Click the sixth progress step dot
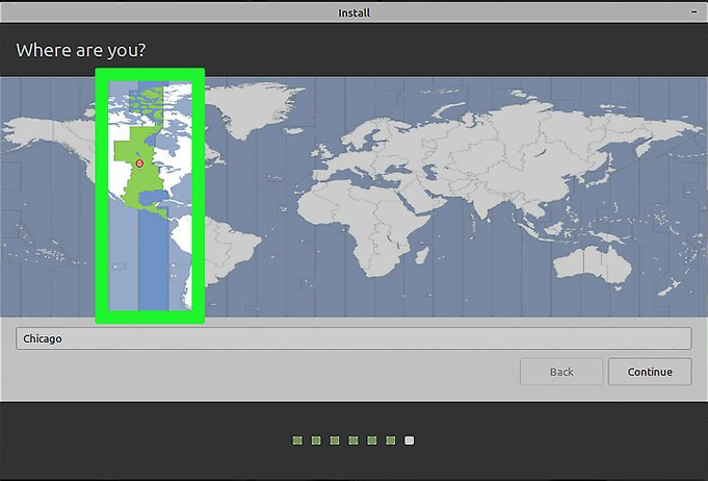Screen dimensions: 708x481 [390, 440]
